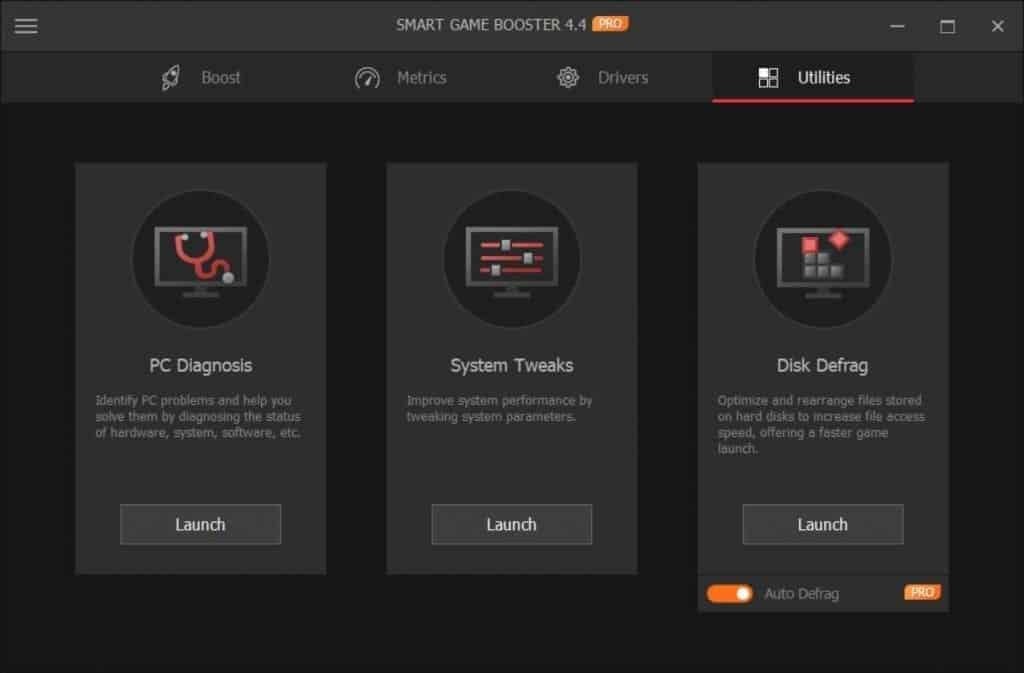
Task: Click the Disk Defrag card
Action: 822,370
